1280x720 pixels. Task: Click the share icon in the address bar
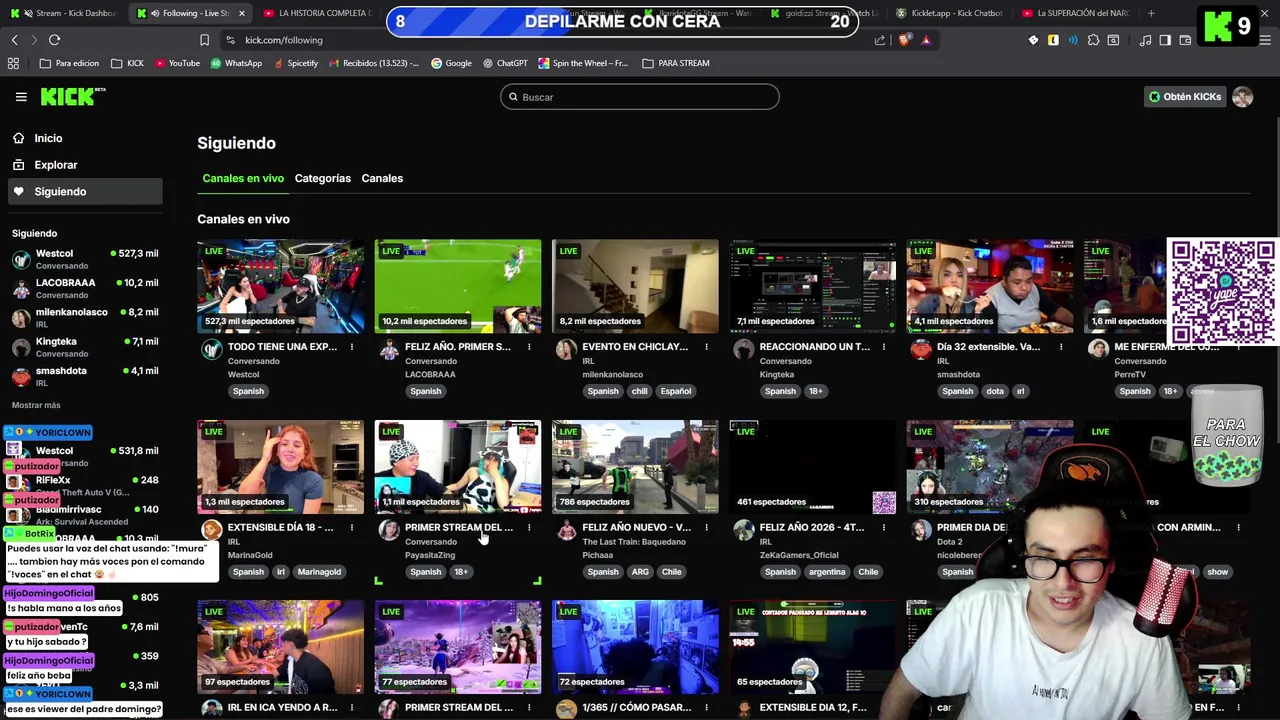click(880, 40)
